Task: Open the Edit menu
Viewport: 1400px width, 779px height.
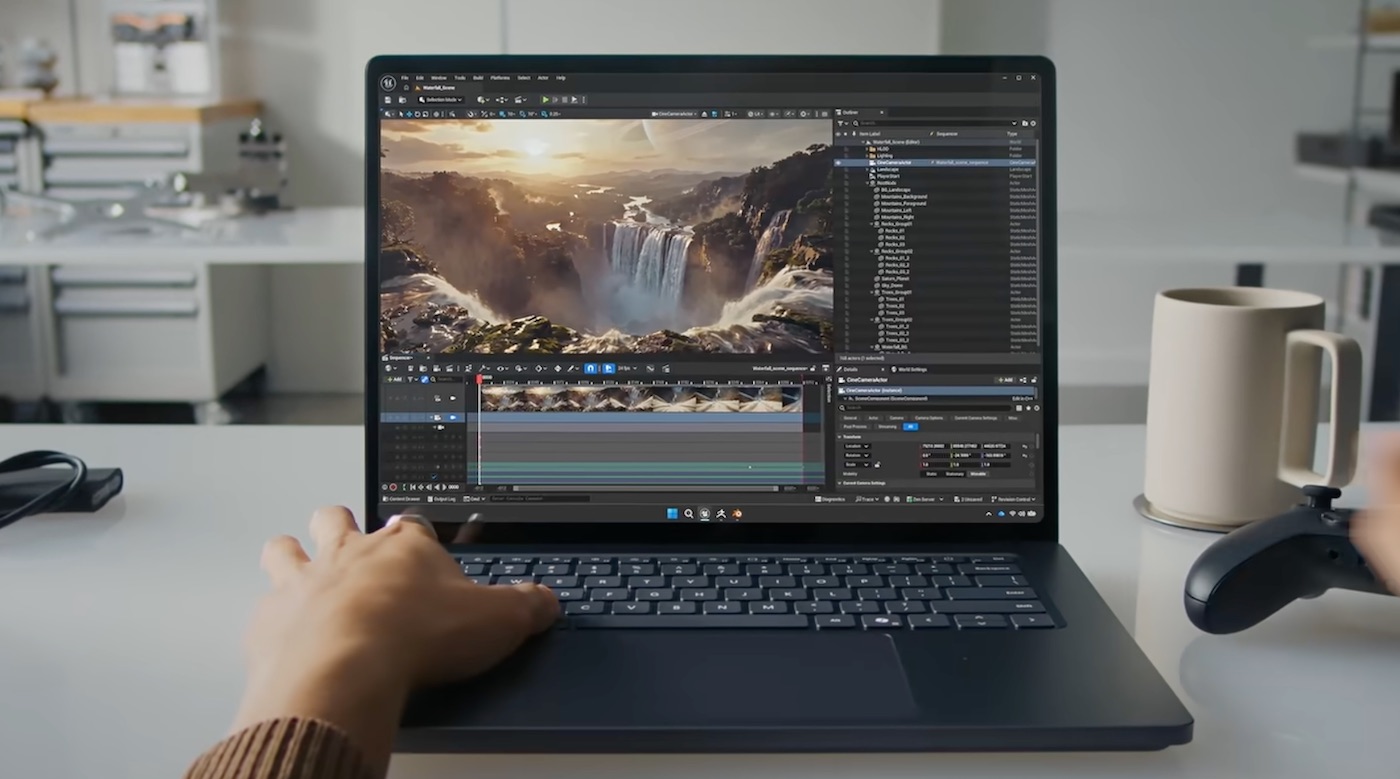Action: point(420,77)
